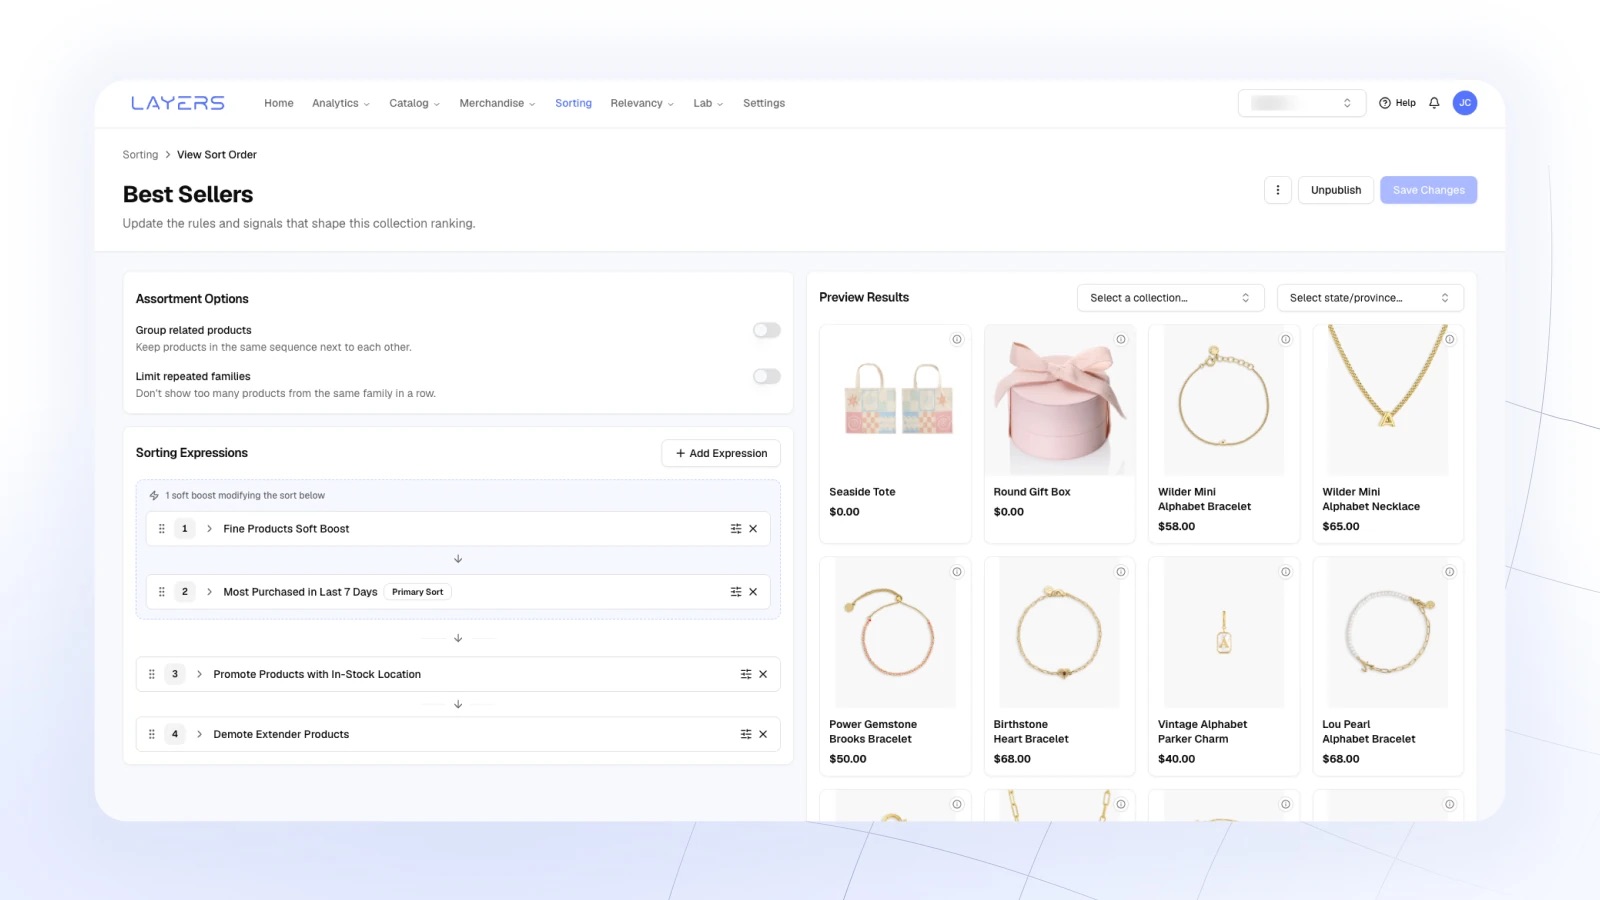
Task: Open Lou Pearl Alphabet Bracelet image
Action: click(x=1388, y=633)
